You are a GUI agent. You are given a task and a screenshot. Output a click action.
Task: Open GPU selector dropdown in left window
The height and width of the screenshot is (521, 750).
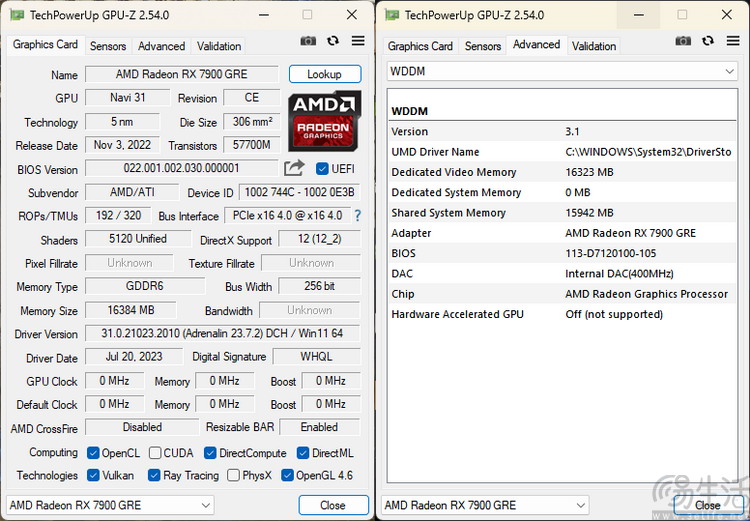tap(110, 505)
